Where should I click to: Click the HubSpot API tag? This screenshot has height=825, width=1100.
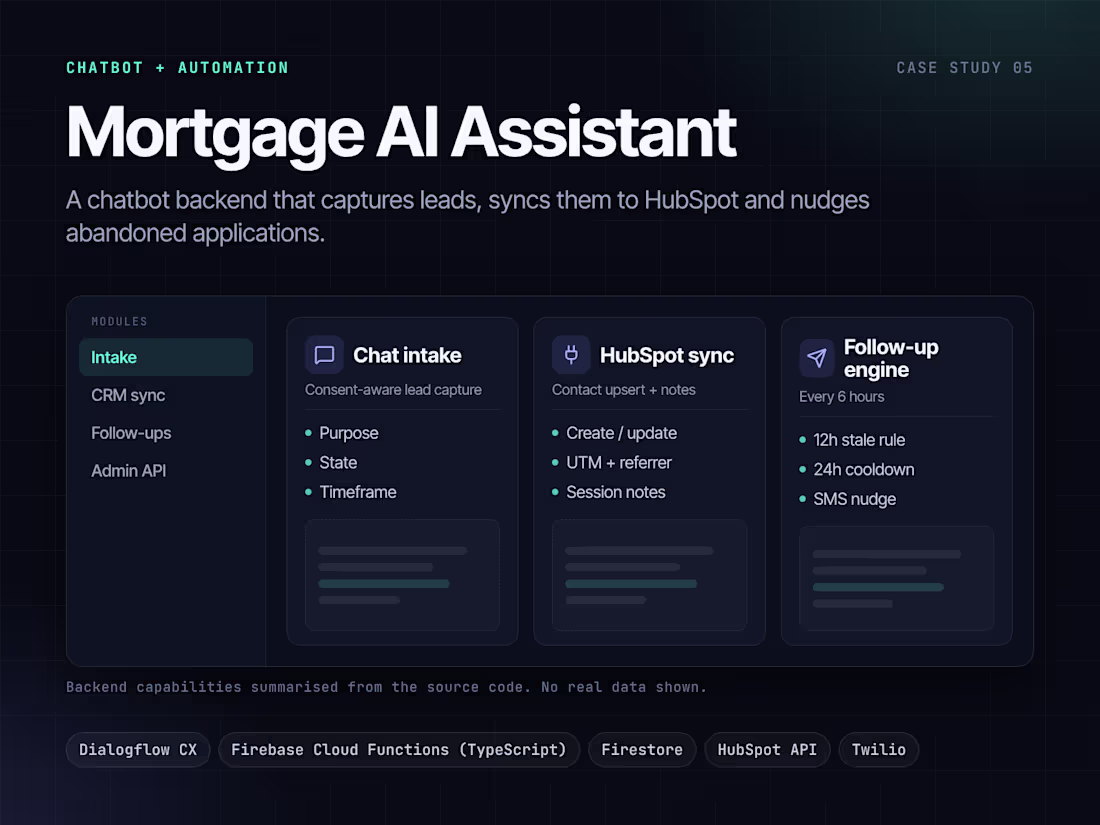(x=767, y=750)
